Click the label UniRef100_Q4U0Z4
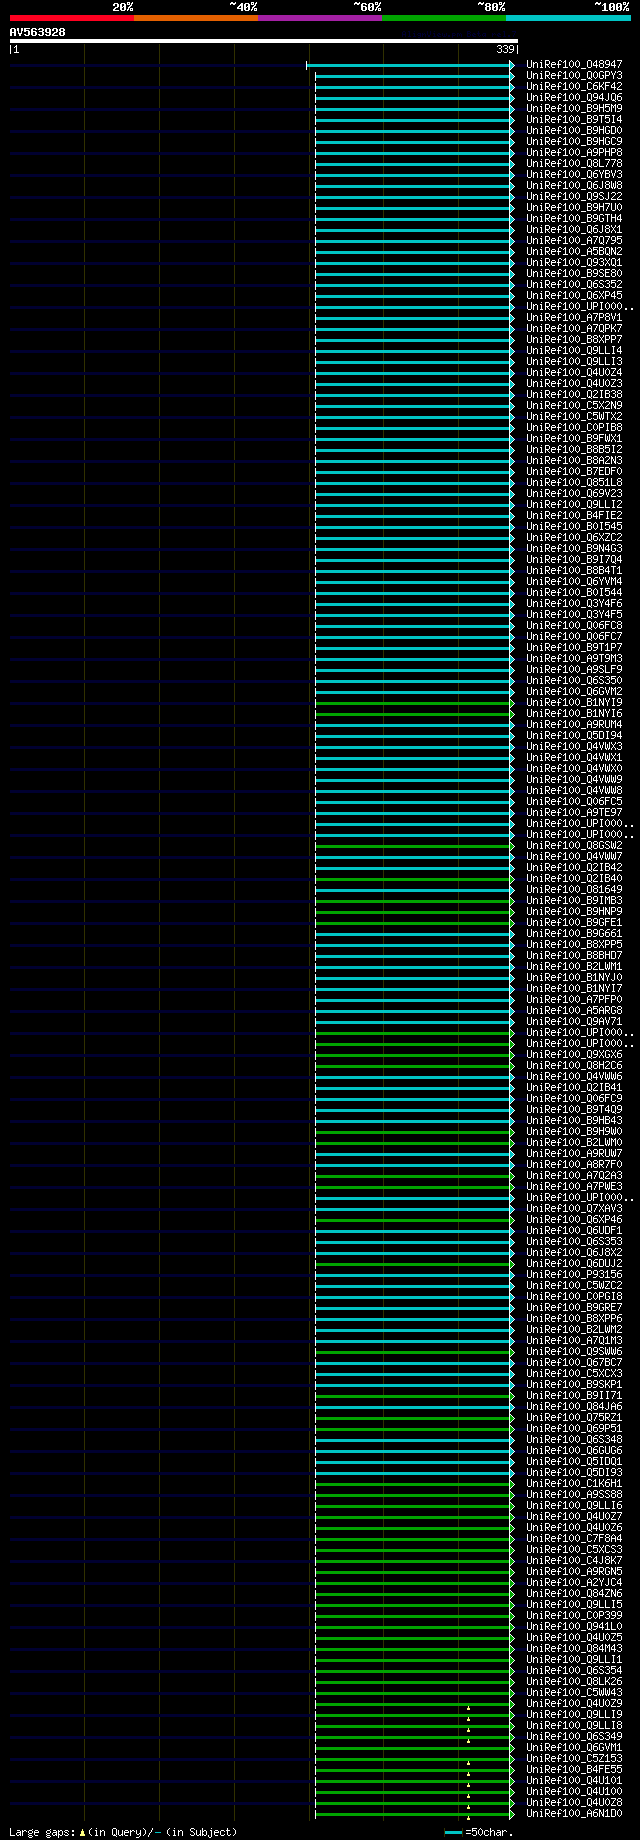The image size is (640, 1840). (574, 372)
